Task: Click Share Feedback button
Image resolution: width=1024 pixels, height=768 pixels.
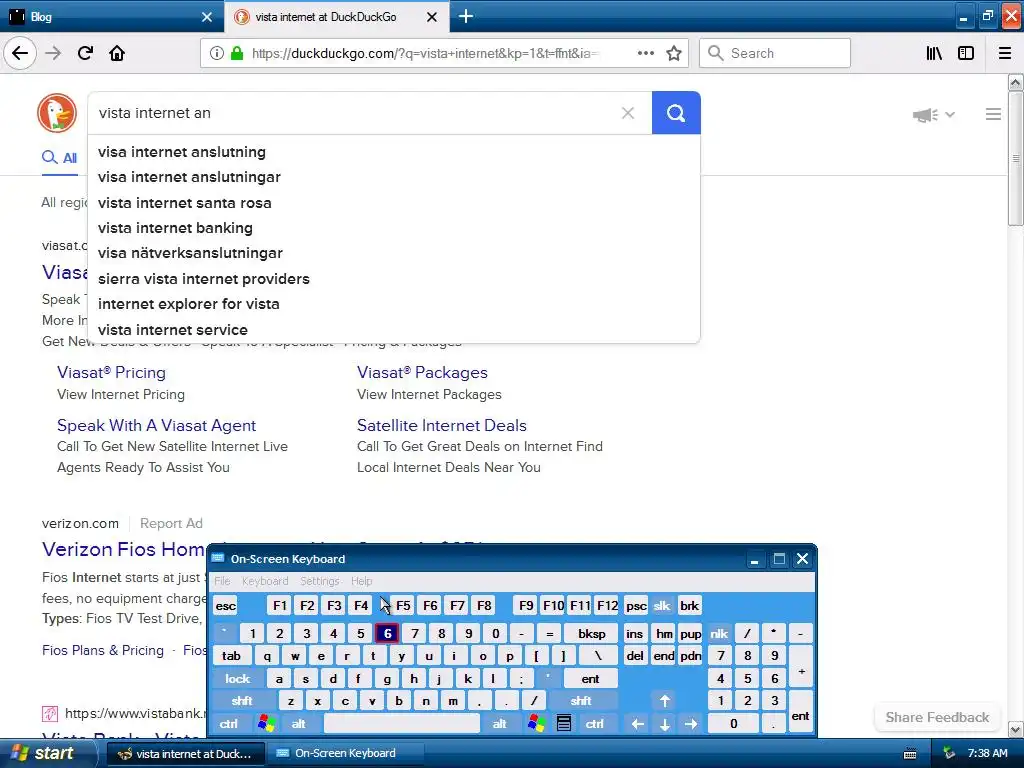Action: 937,717
